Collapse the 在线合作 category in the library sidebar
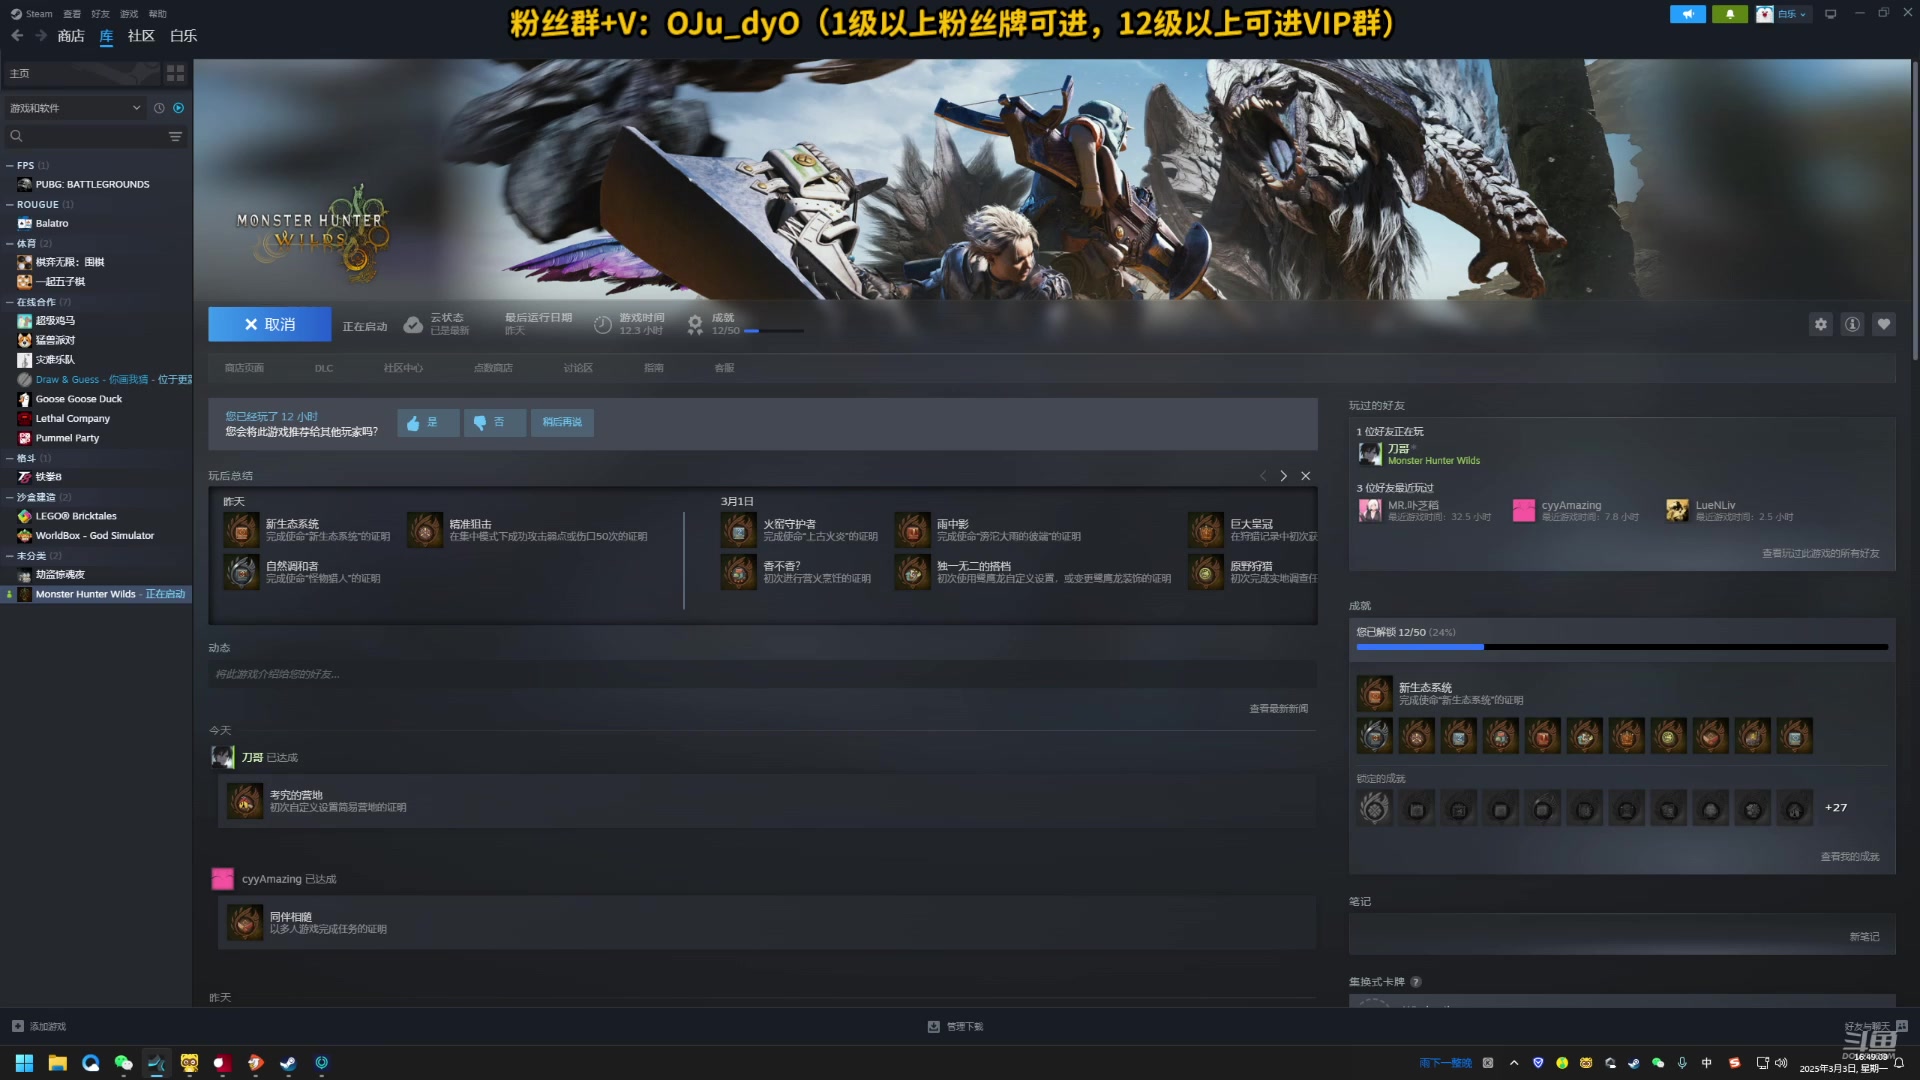This screenshot has width=1920, height=1080. click(x=37, y=301)
